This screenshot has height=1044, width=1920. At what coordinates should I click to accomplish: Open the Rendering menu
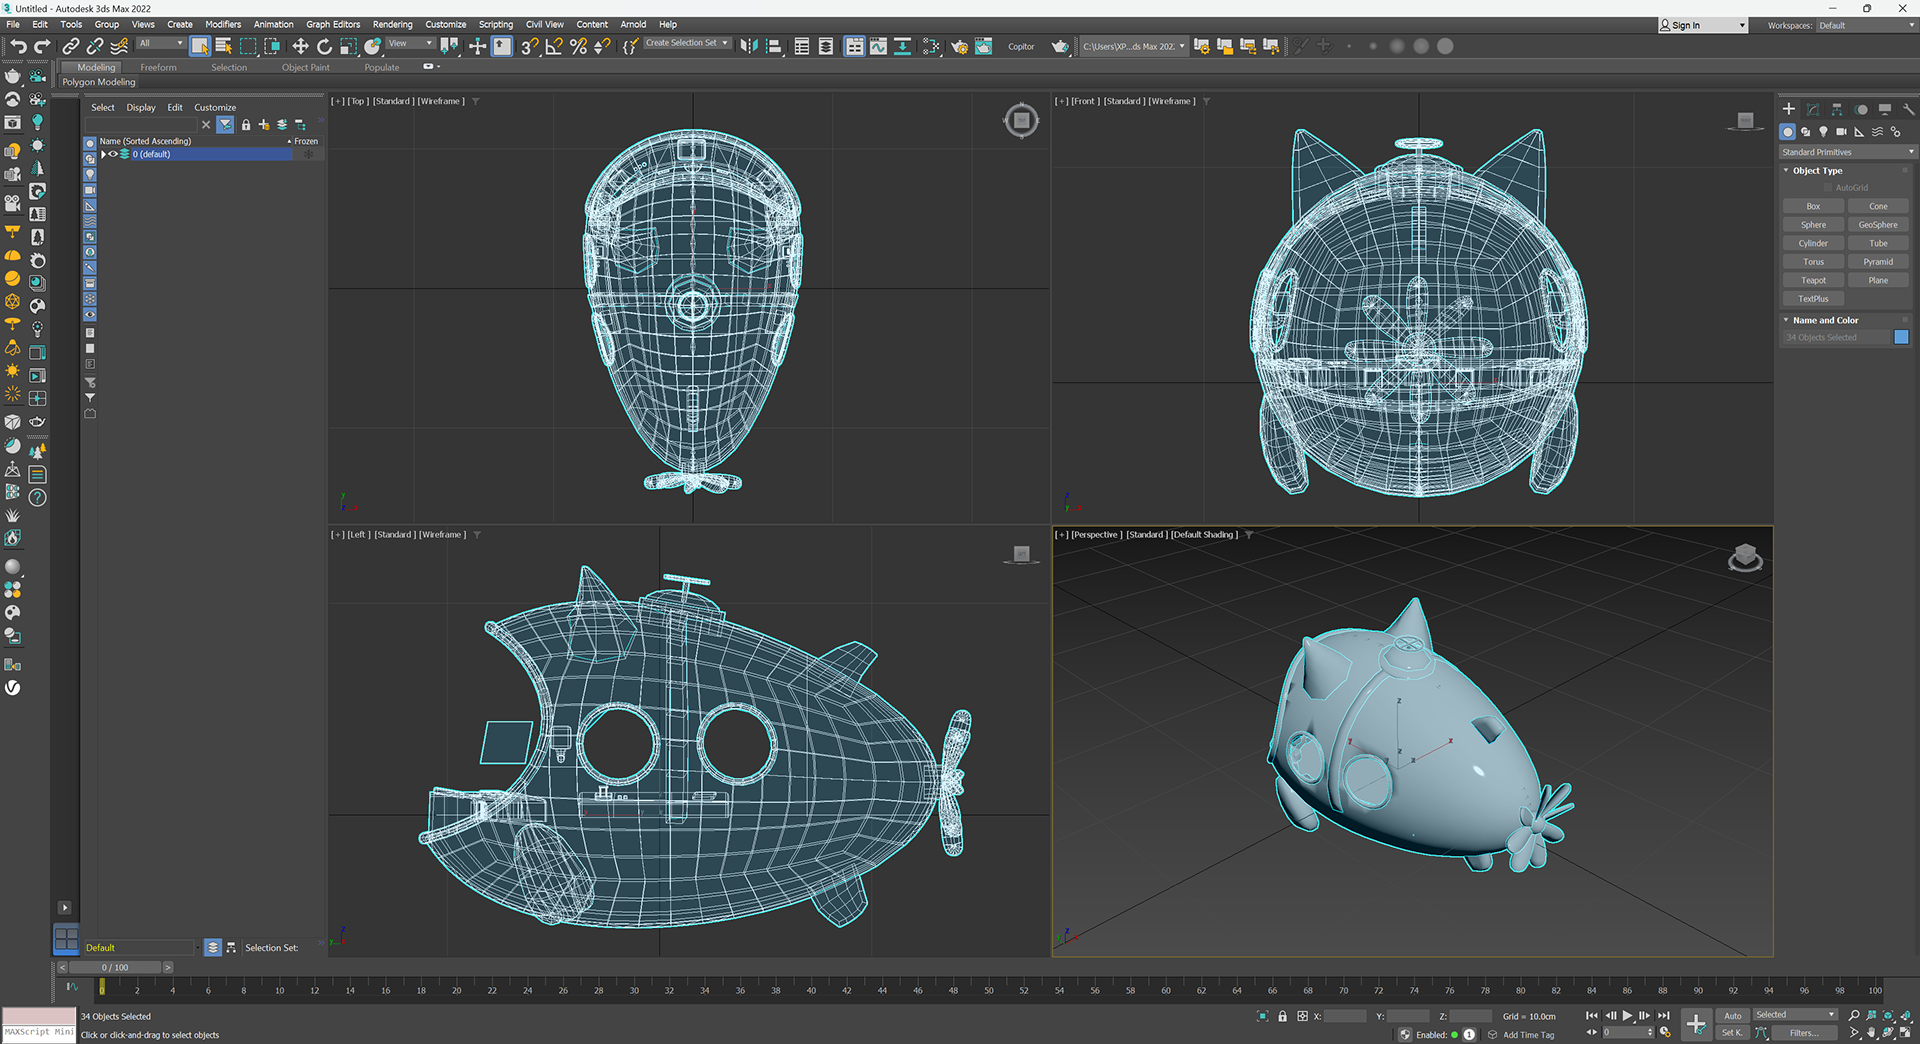click(392, 24)
